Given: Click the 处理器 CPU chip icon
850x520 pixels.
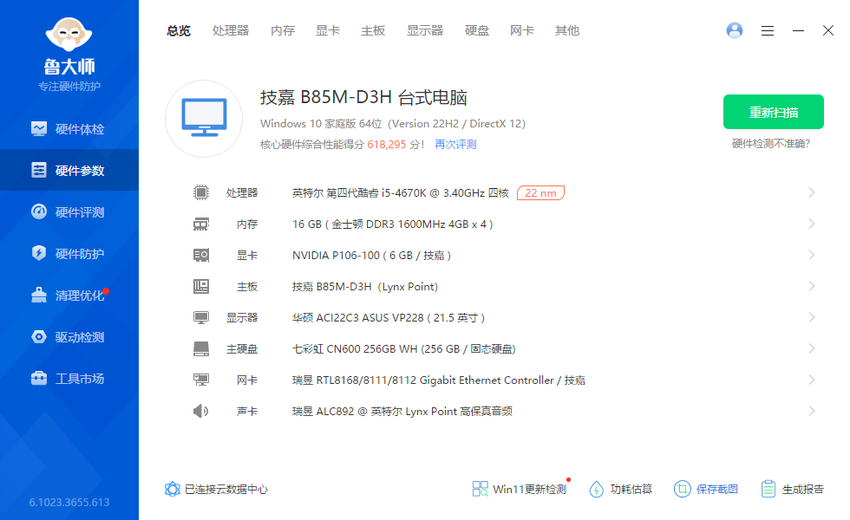Looking at the screenshot, I should (201, 192).
